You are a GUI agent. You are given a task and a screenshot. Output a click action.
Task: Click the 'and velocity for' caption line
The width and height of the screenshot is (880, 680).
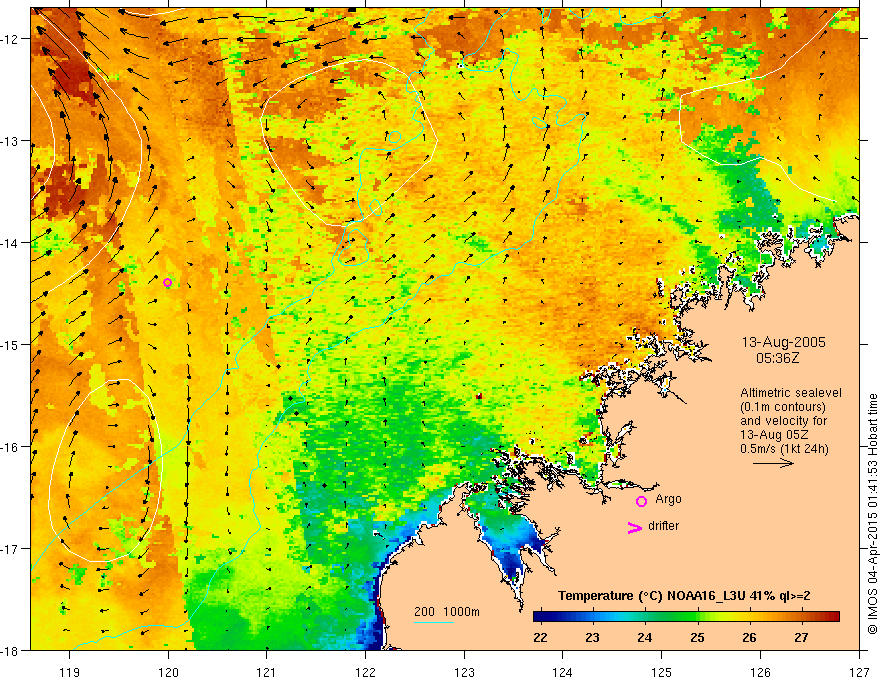coord(783,421)
